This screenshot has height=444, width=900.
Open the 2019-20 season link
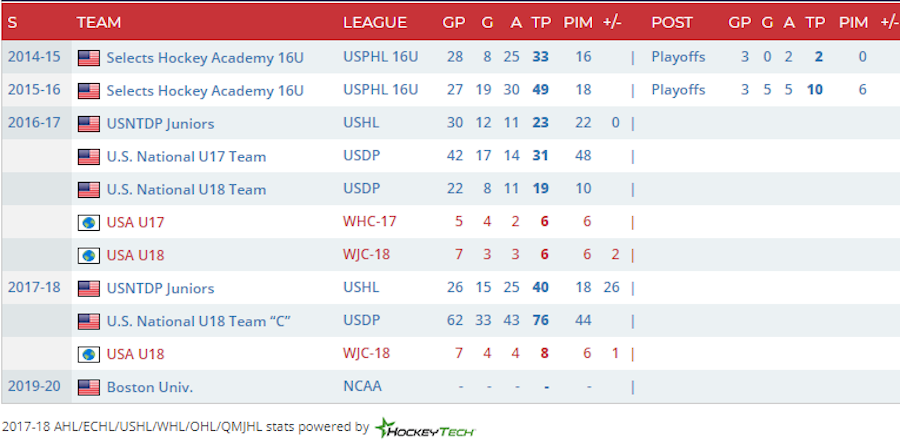tap(34, 387)
